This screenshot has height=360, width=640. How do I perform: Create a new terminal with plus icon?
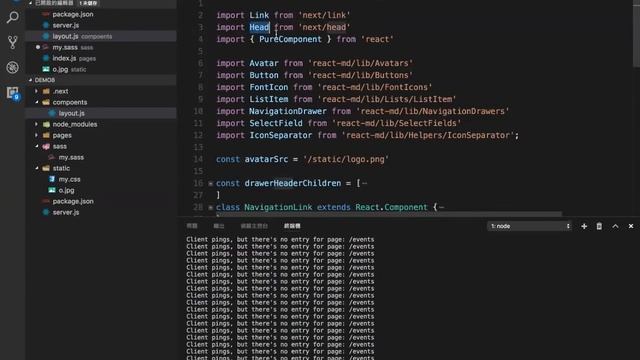584,226
